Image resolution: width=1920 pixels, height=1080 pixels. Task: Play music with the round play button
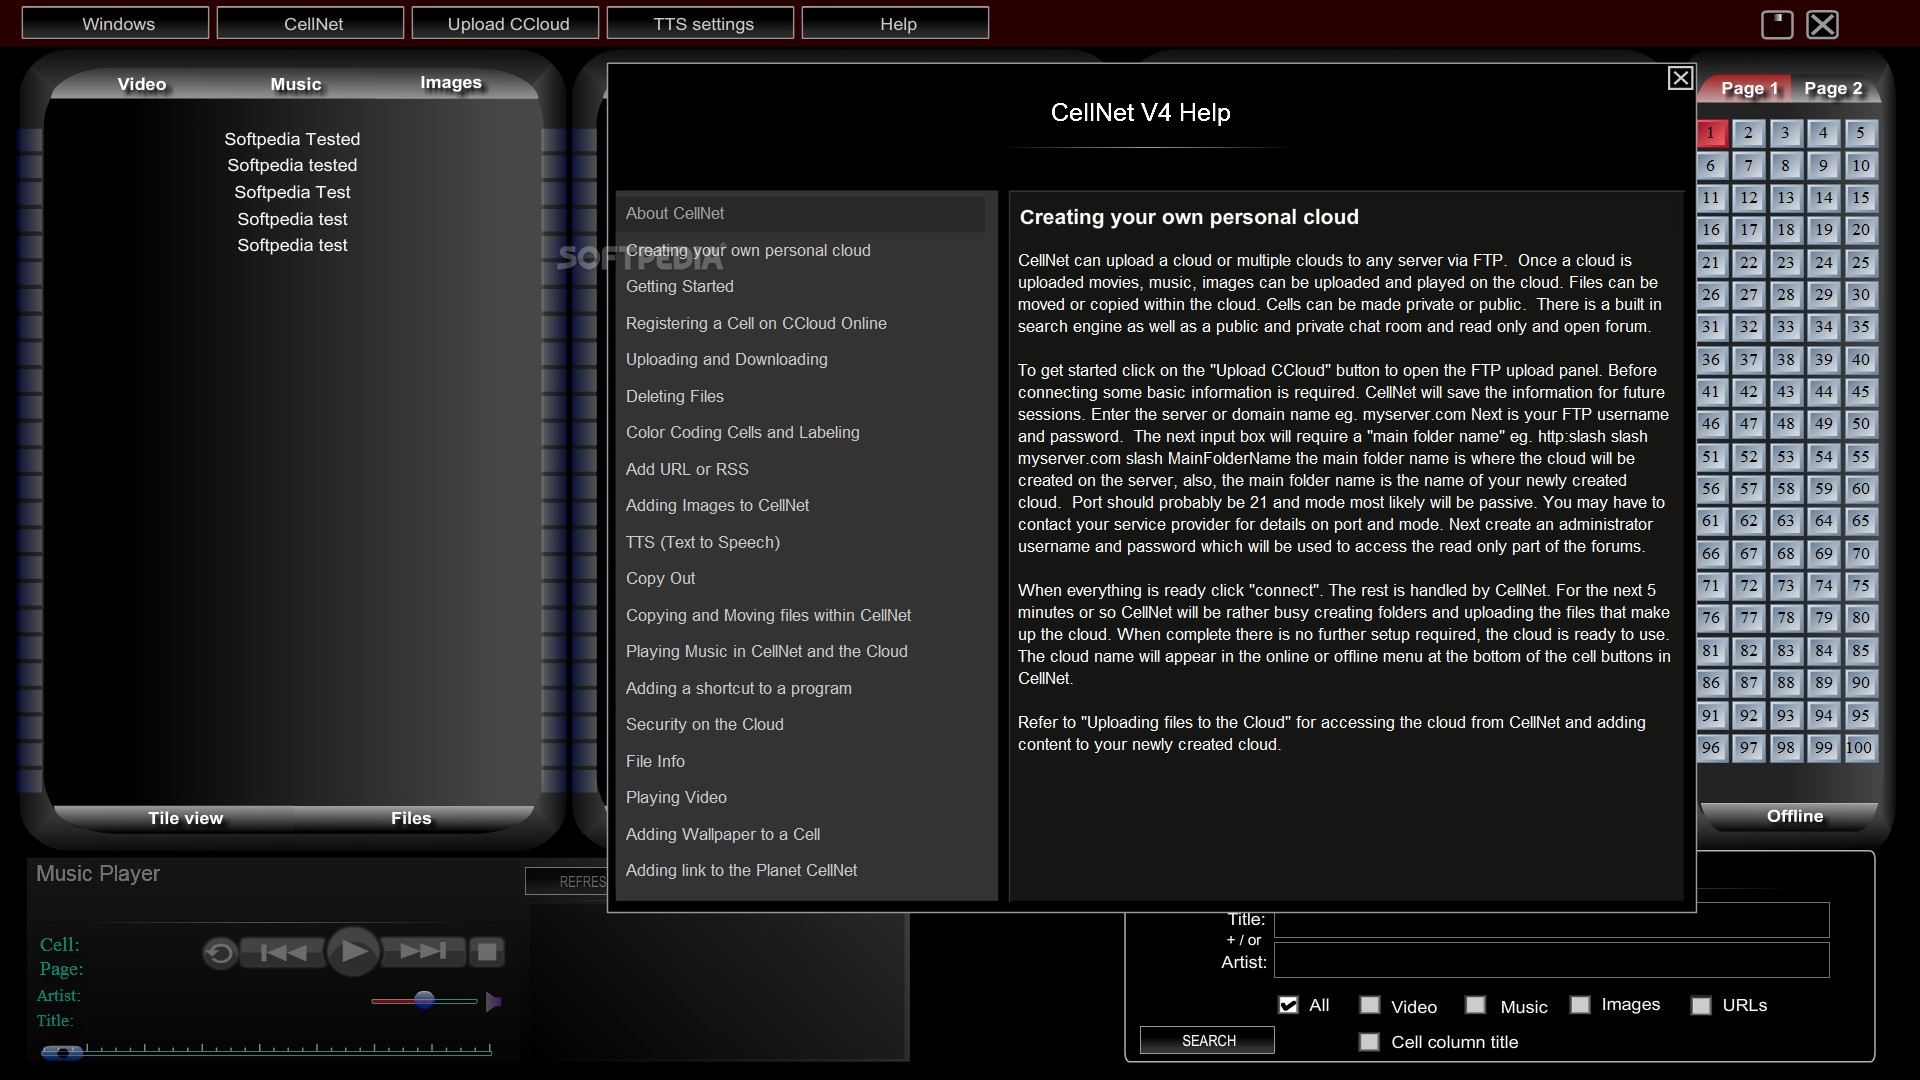[353, 951]
